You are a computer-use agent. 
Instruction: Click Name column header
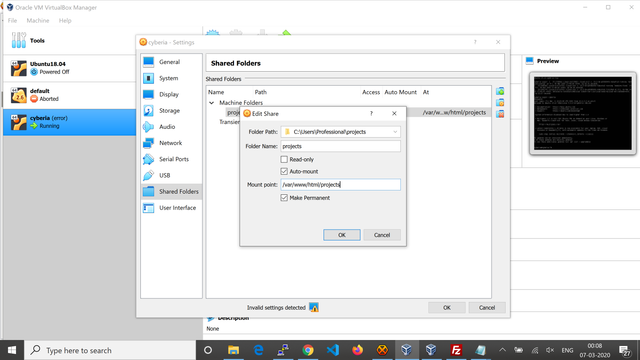pos(216,92)
